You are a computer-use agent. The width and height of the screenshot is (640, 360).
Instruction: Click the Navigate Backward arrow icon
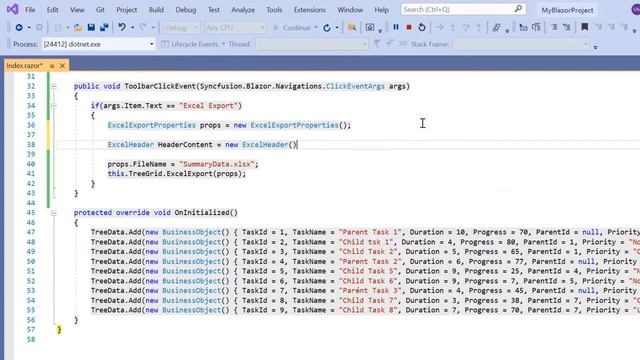coord(19,27)
